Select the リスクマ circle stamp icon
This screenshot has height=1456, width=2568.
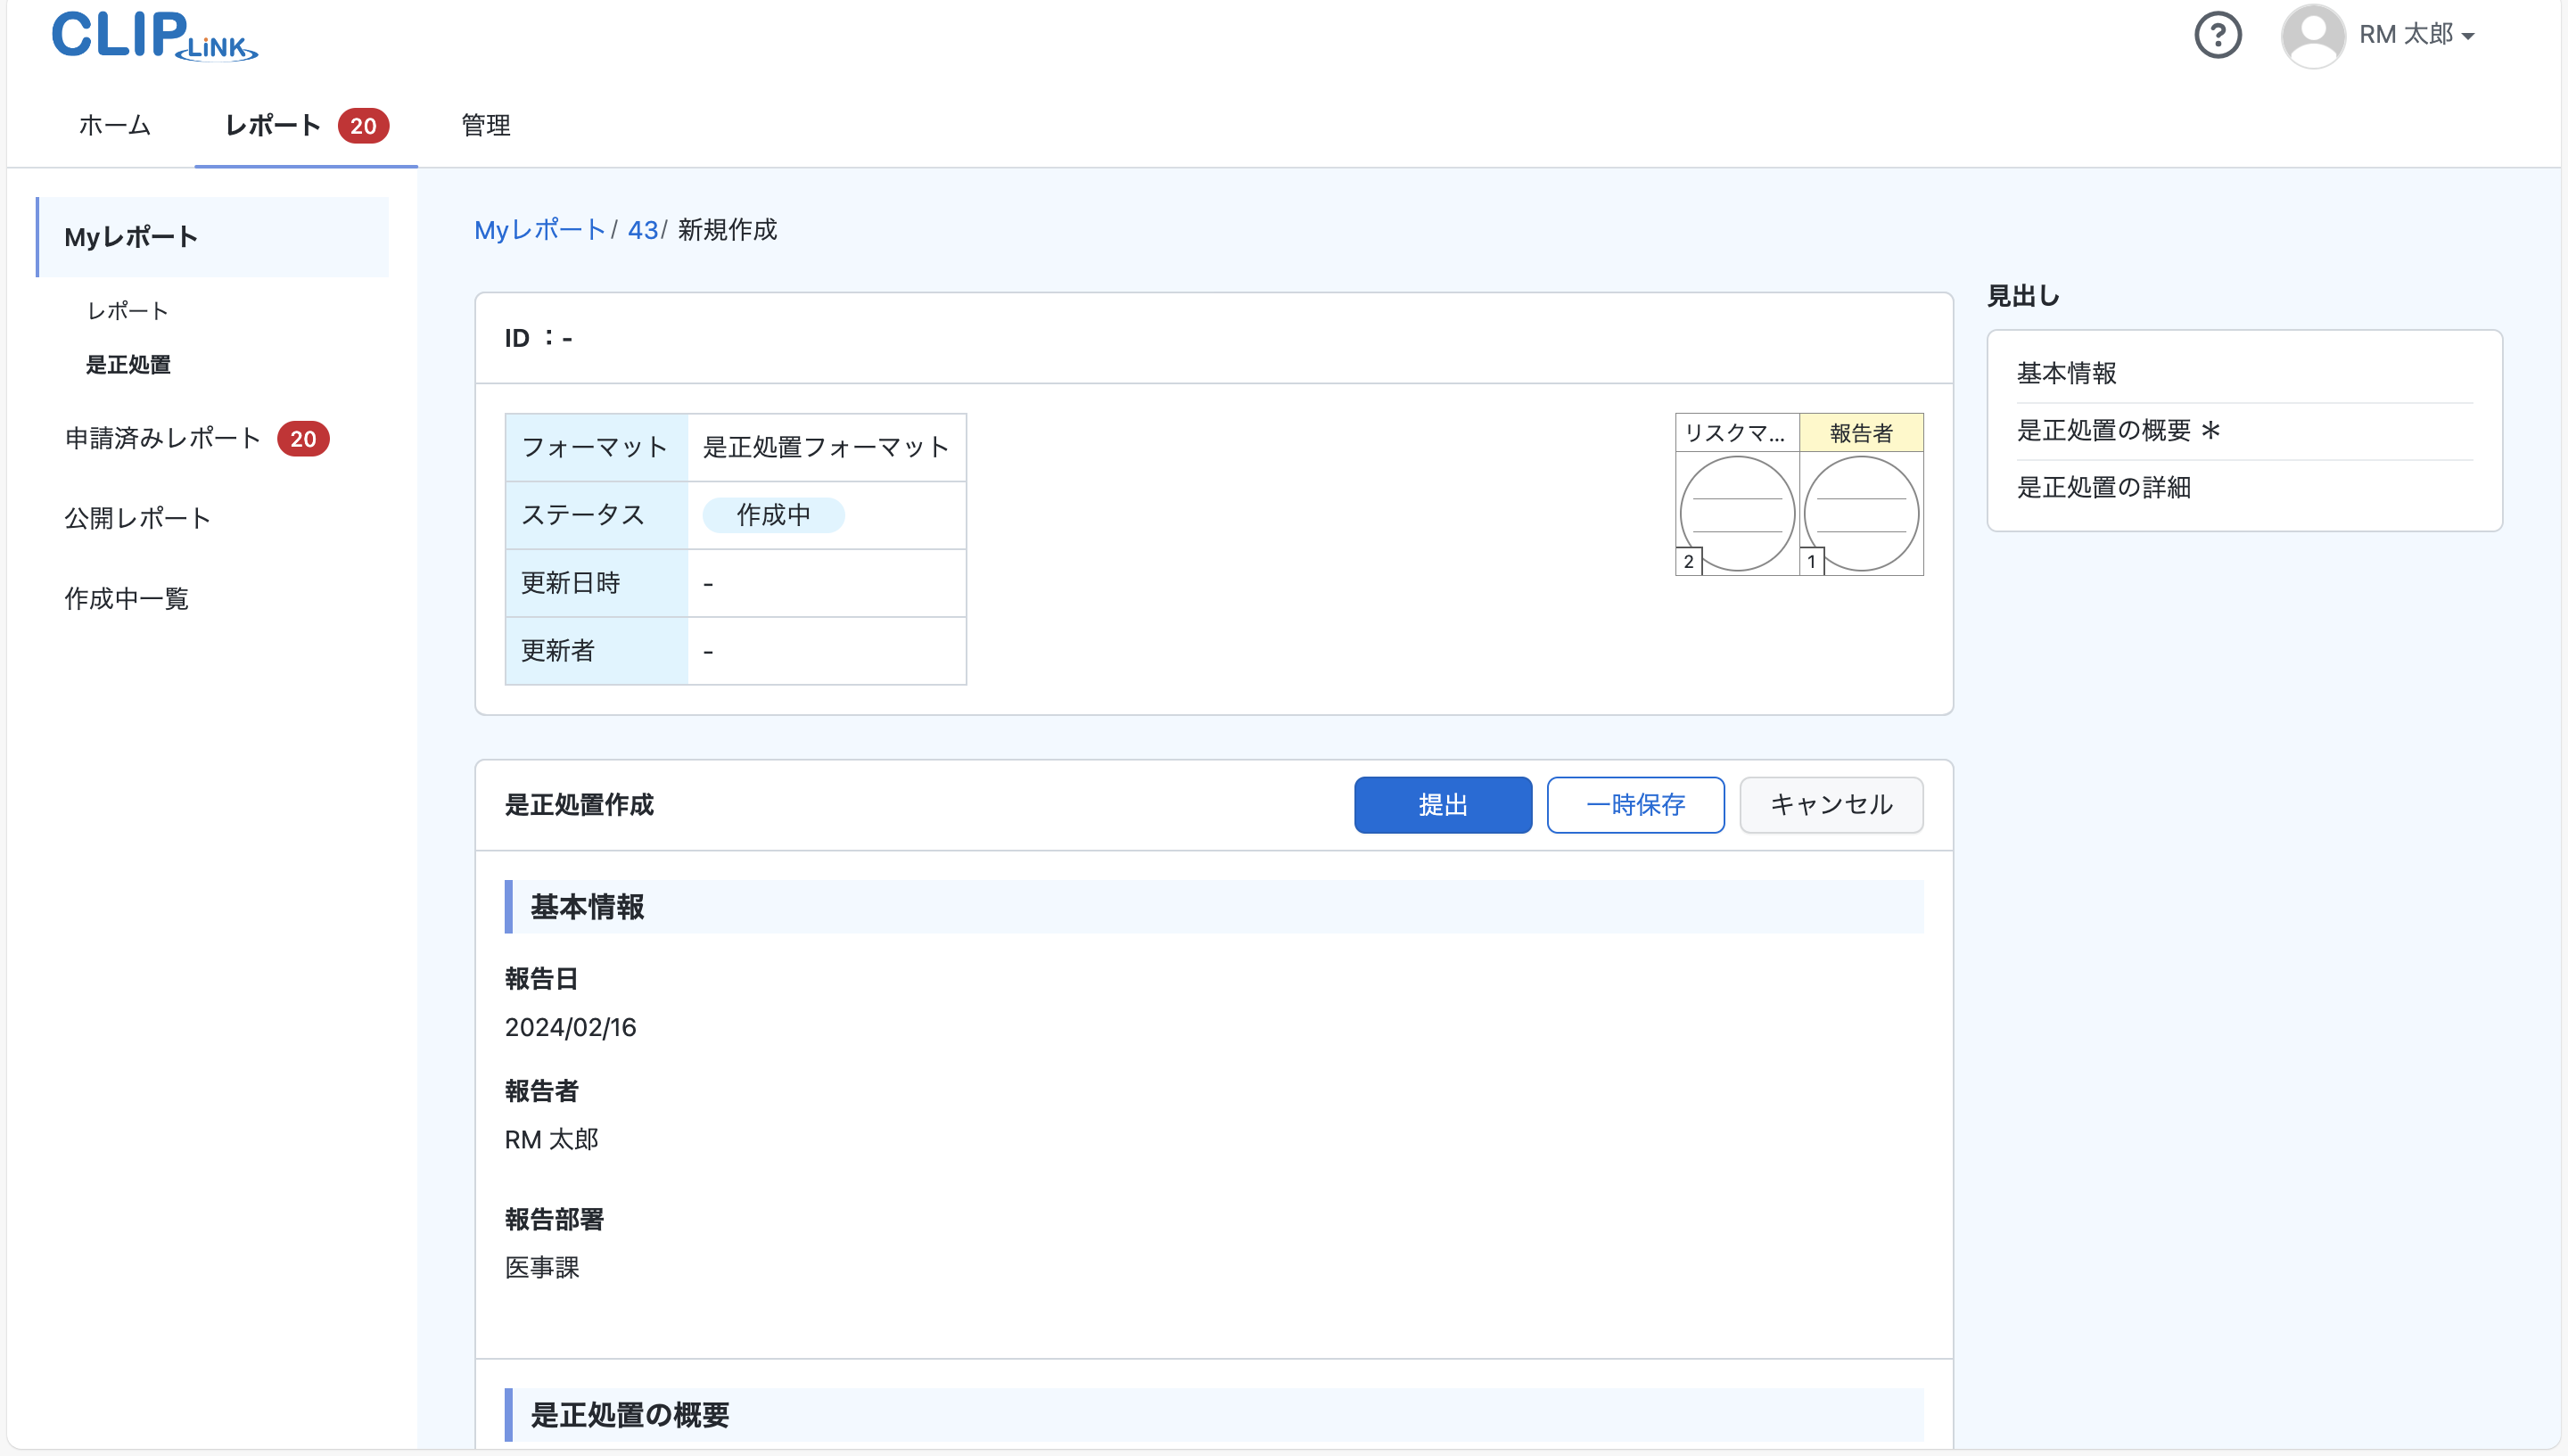1736,512
